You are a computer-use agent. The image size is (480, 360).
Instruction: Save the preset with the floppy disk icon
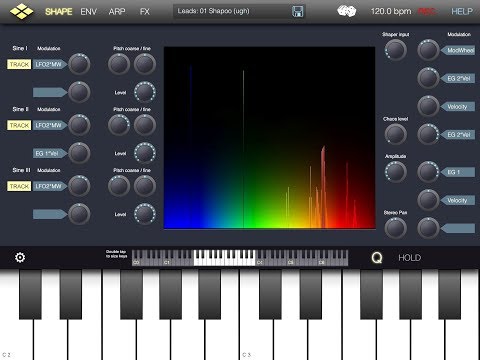[298, 11]
